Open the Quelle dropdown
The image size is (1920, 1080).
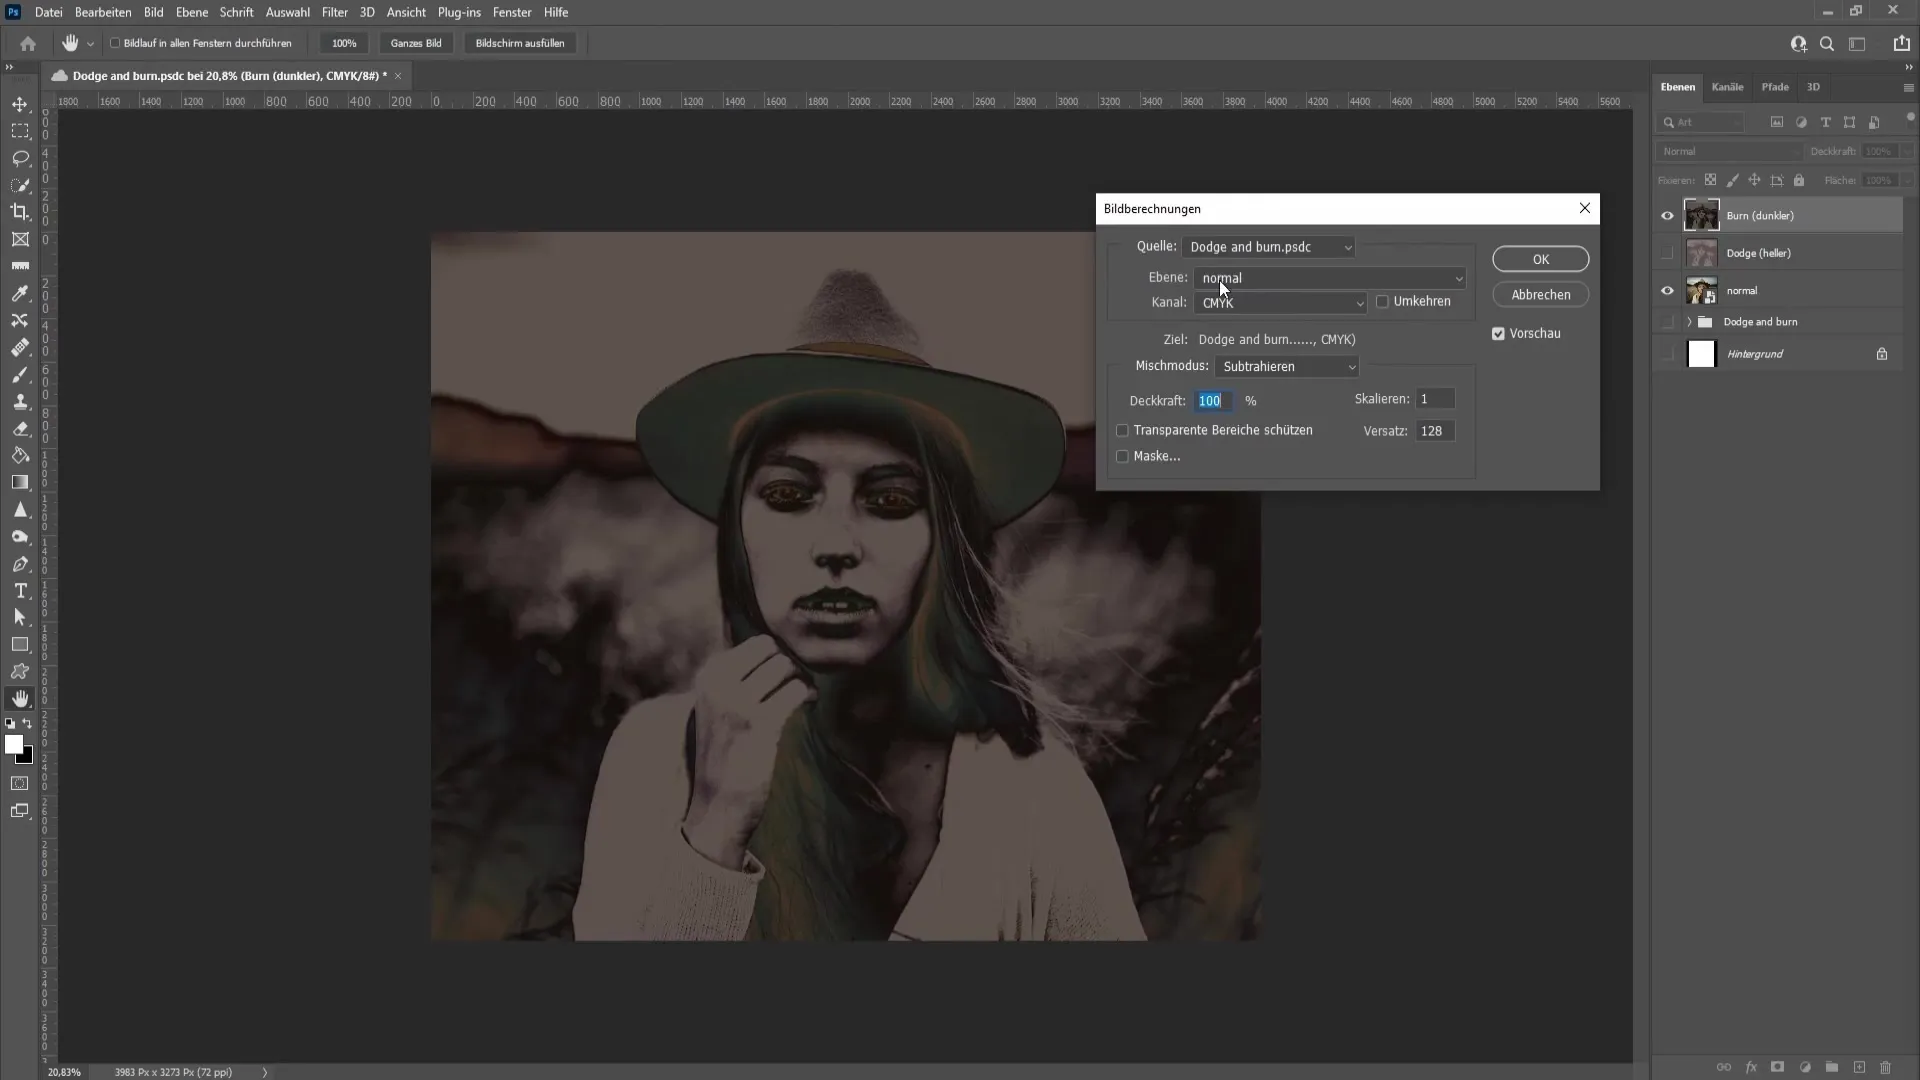[1269, 247]
